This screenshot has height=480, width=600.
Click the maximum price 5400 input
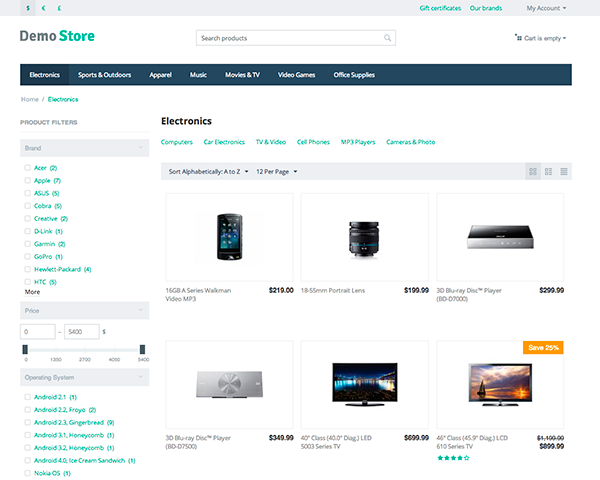point(82,331)
